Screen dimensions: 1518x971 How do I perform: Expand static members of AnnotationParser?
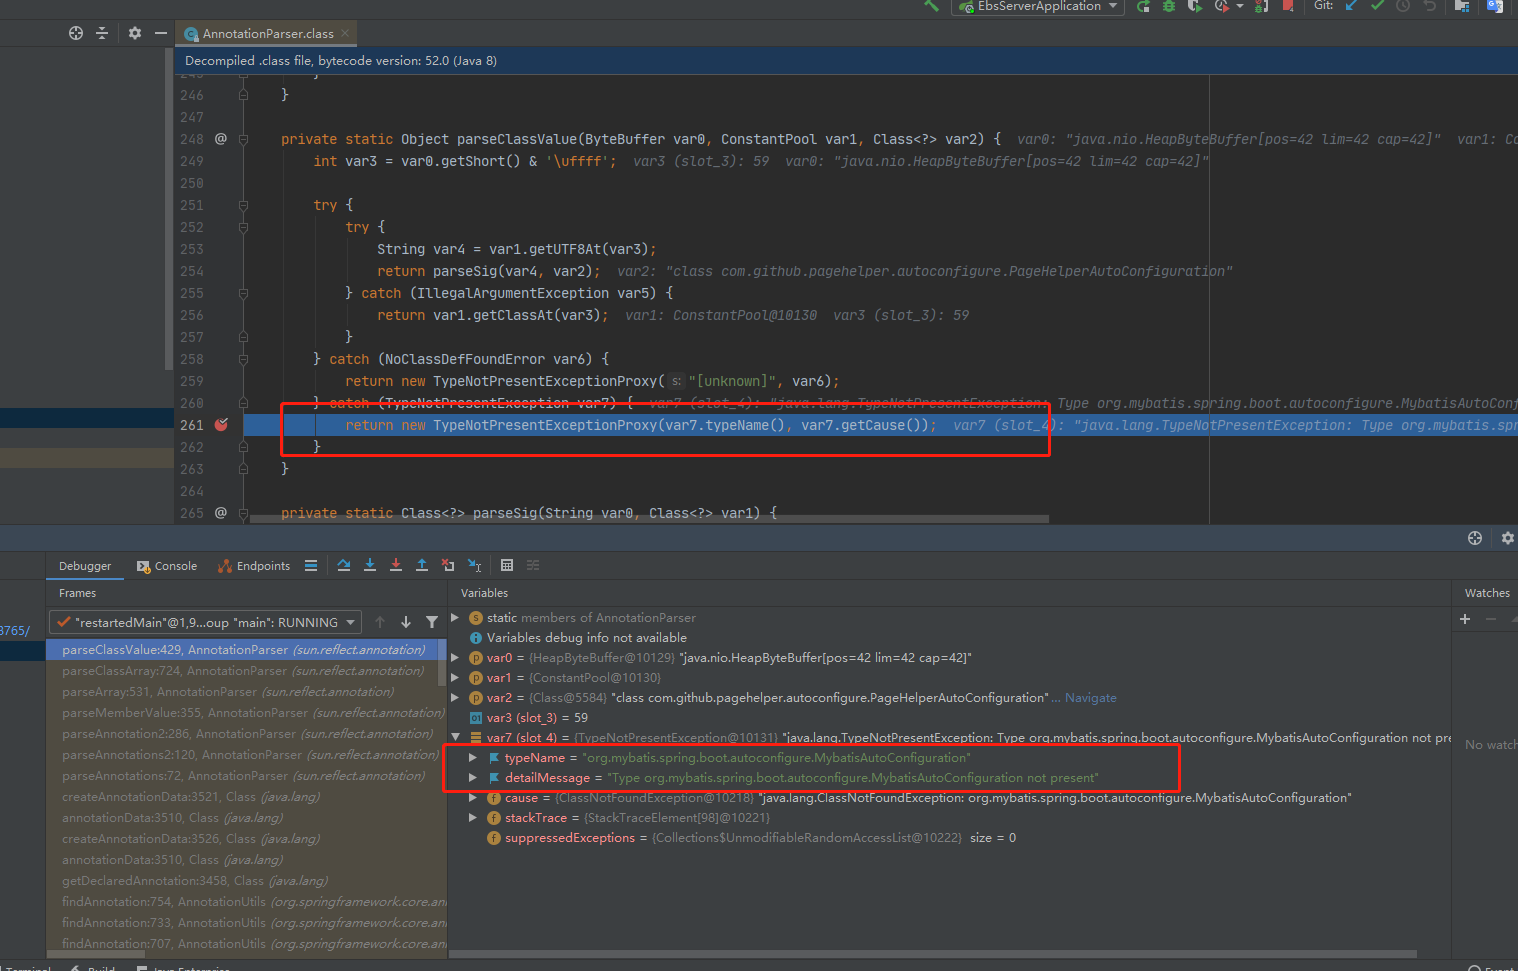click(455, 618)
